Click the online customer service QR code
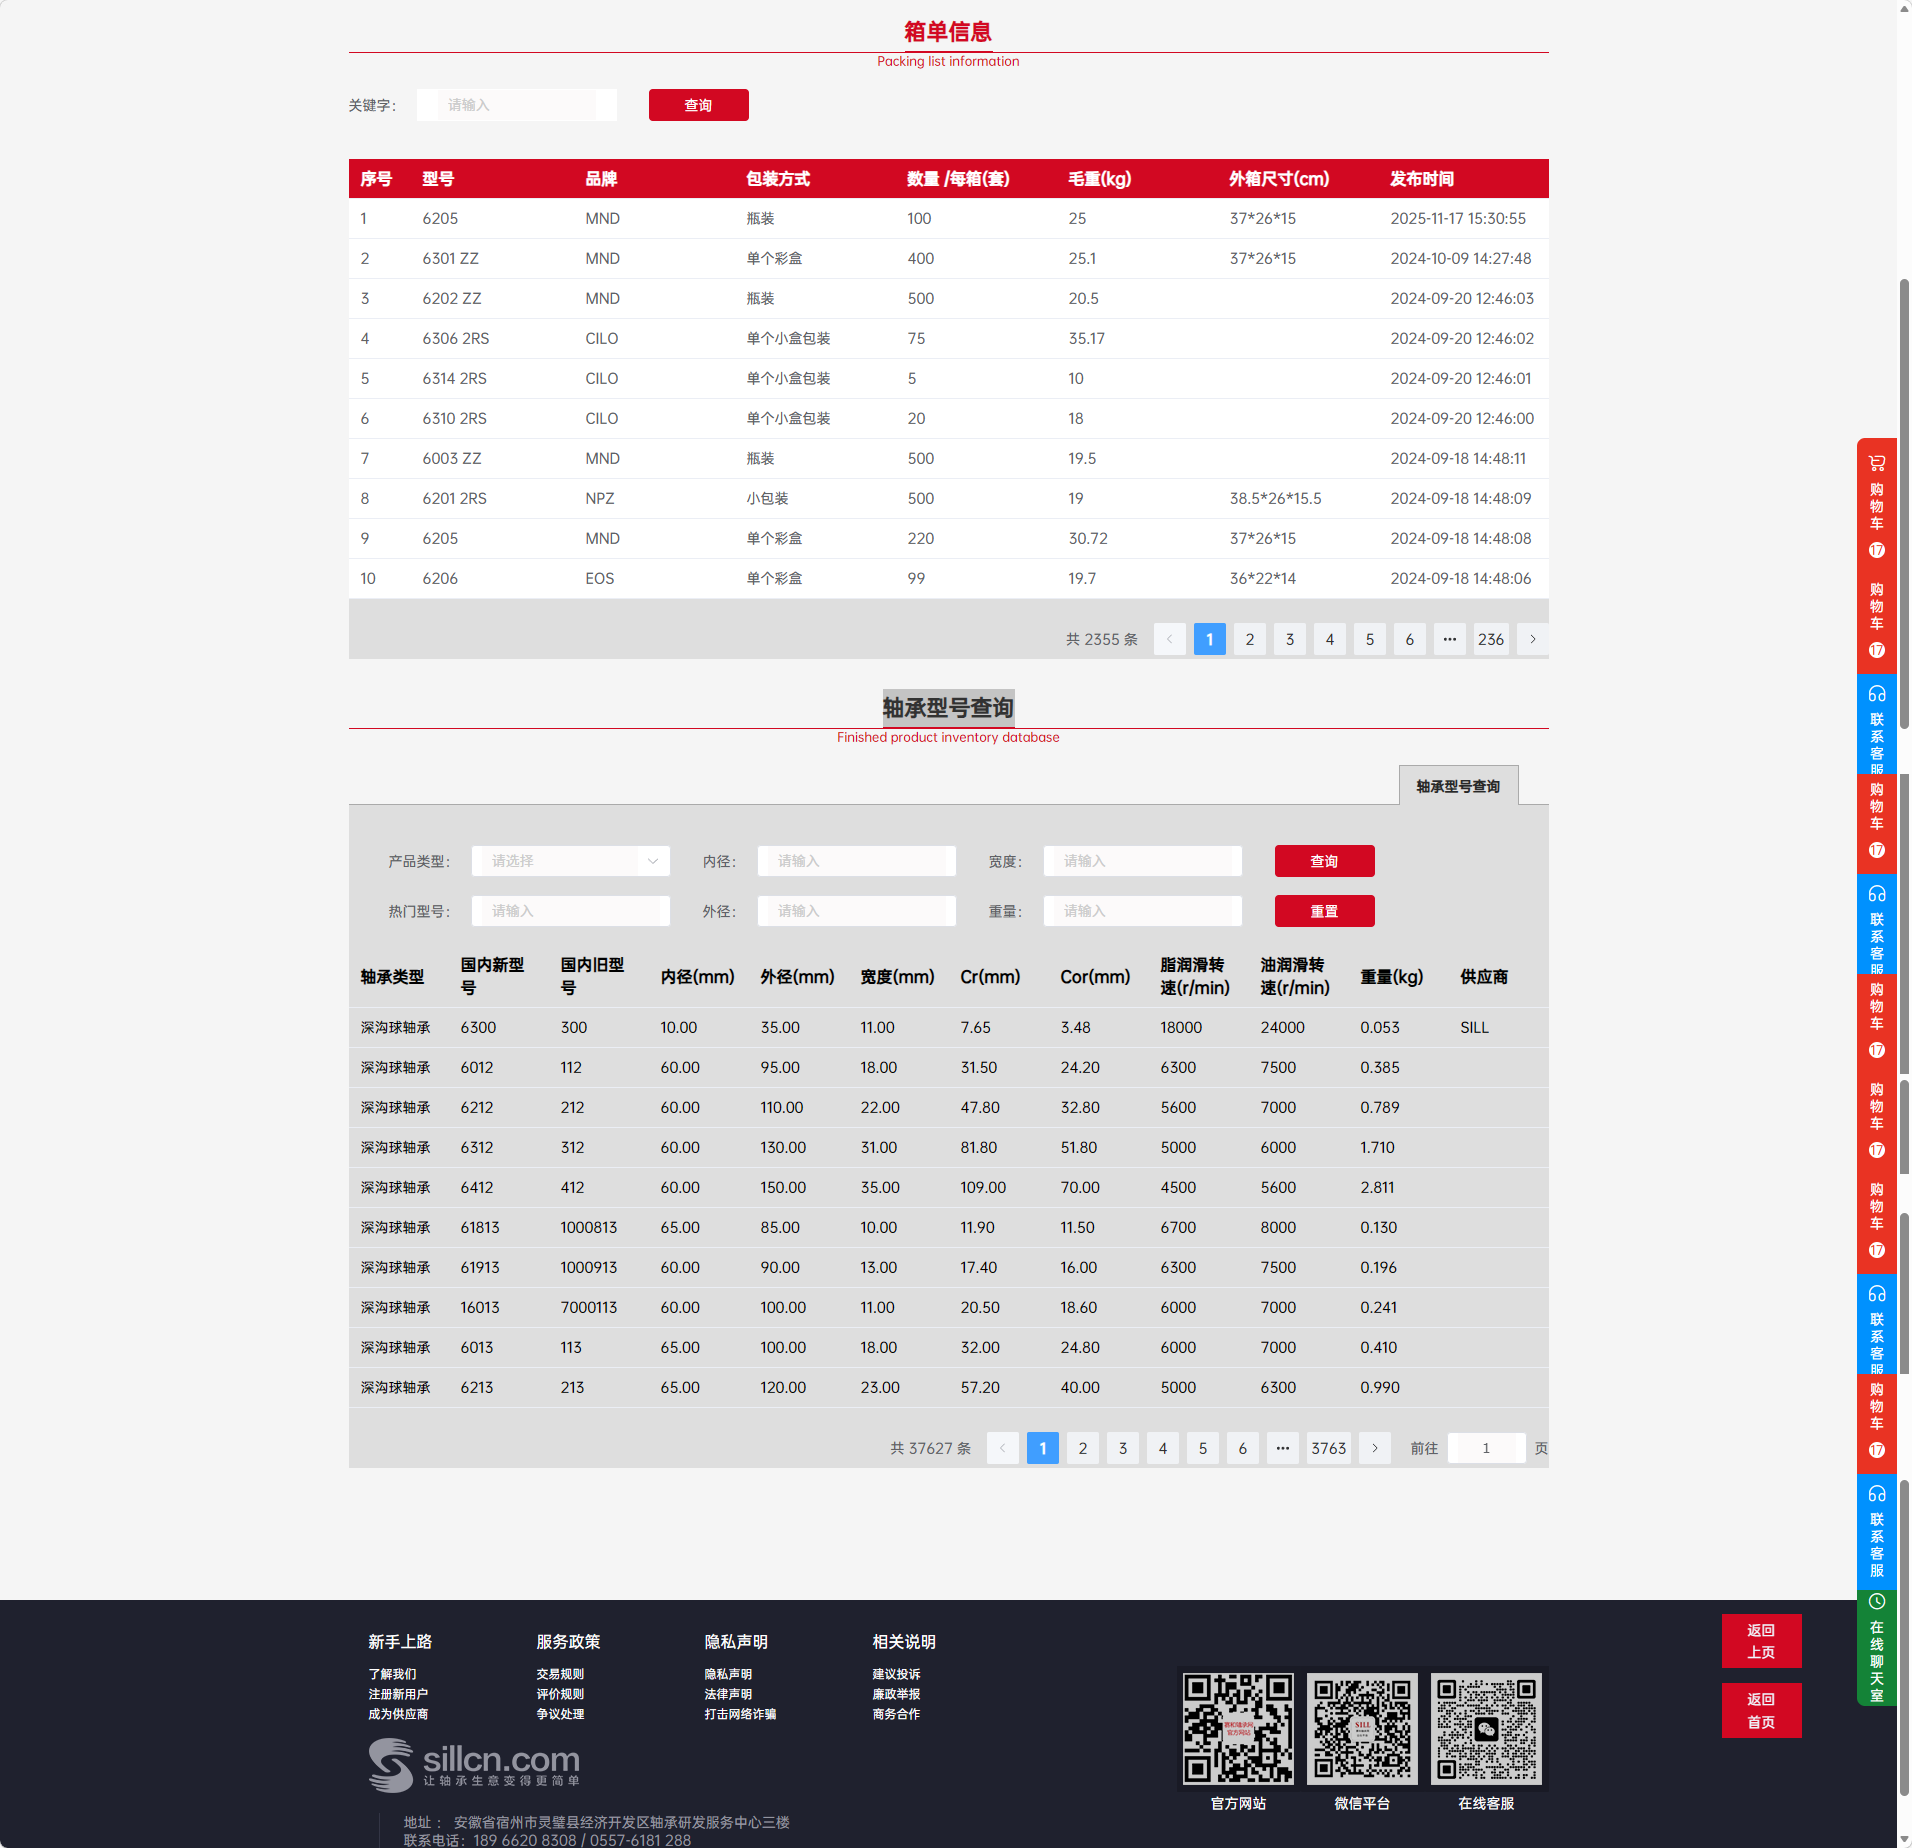Viewport: 1912px width, 1848px height. [1485, 1728]
